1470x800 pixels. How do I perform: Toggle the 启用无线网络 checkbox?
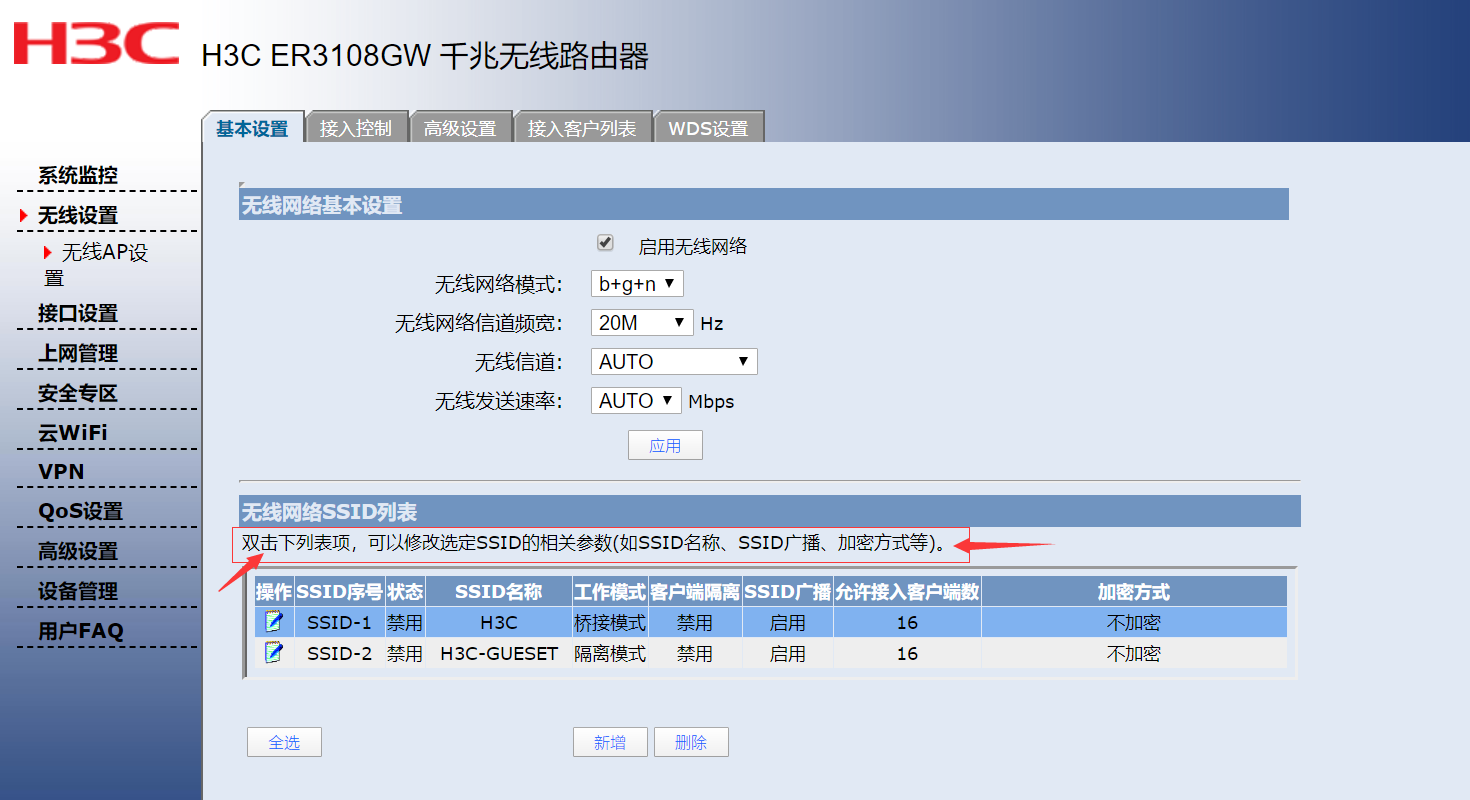tap(605, 243)
